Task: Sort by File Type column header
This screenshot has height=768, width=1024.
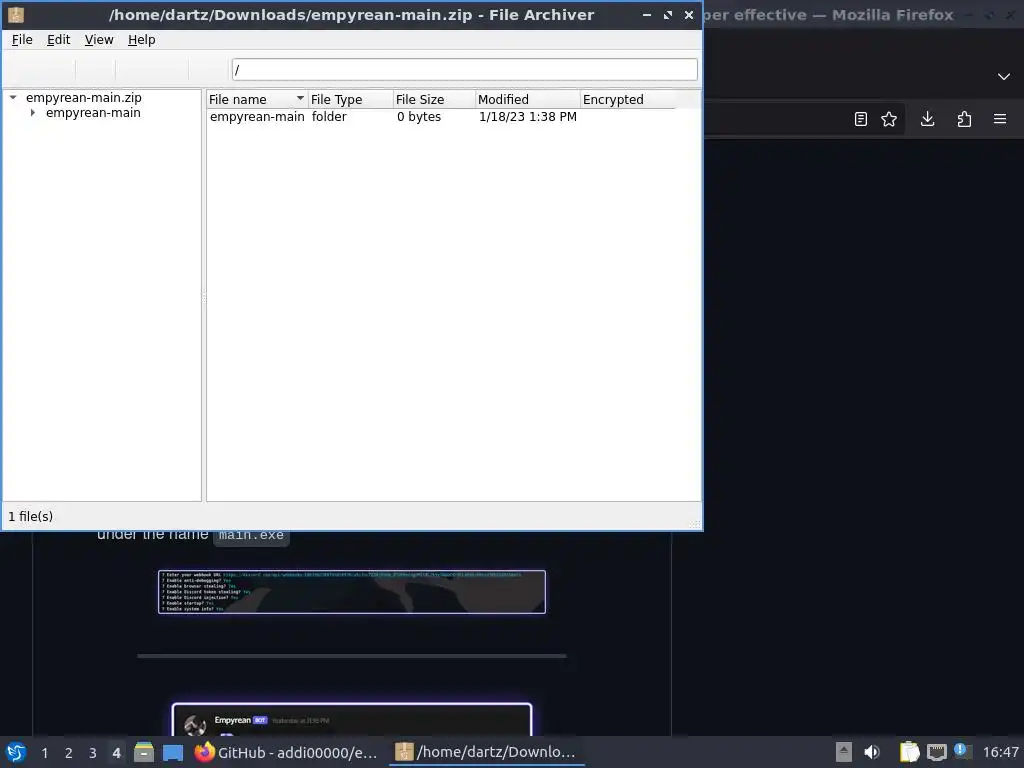Action: tap(350, 99)
